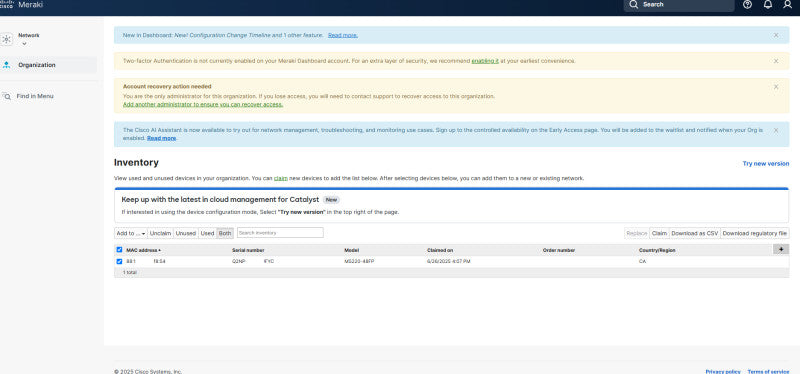Click the Download regulatory file button

(x=755, y=233)
